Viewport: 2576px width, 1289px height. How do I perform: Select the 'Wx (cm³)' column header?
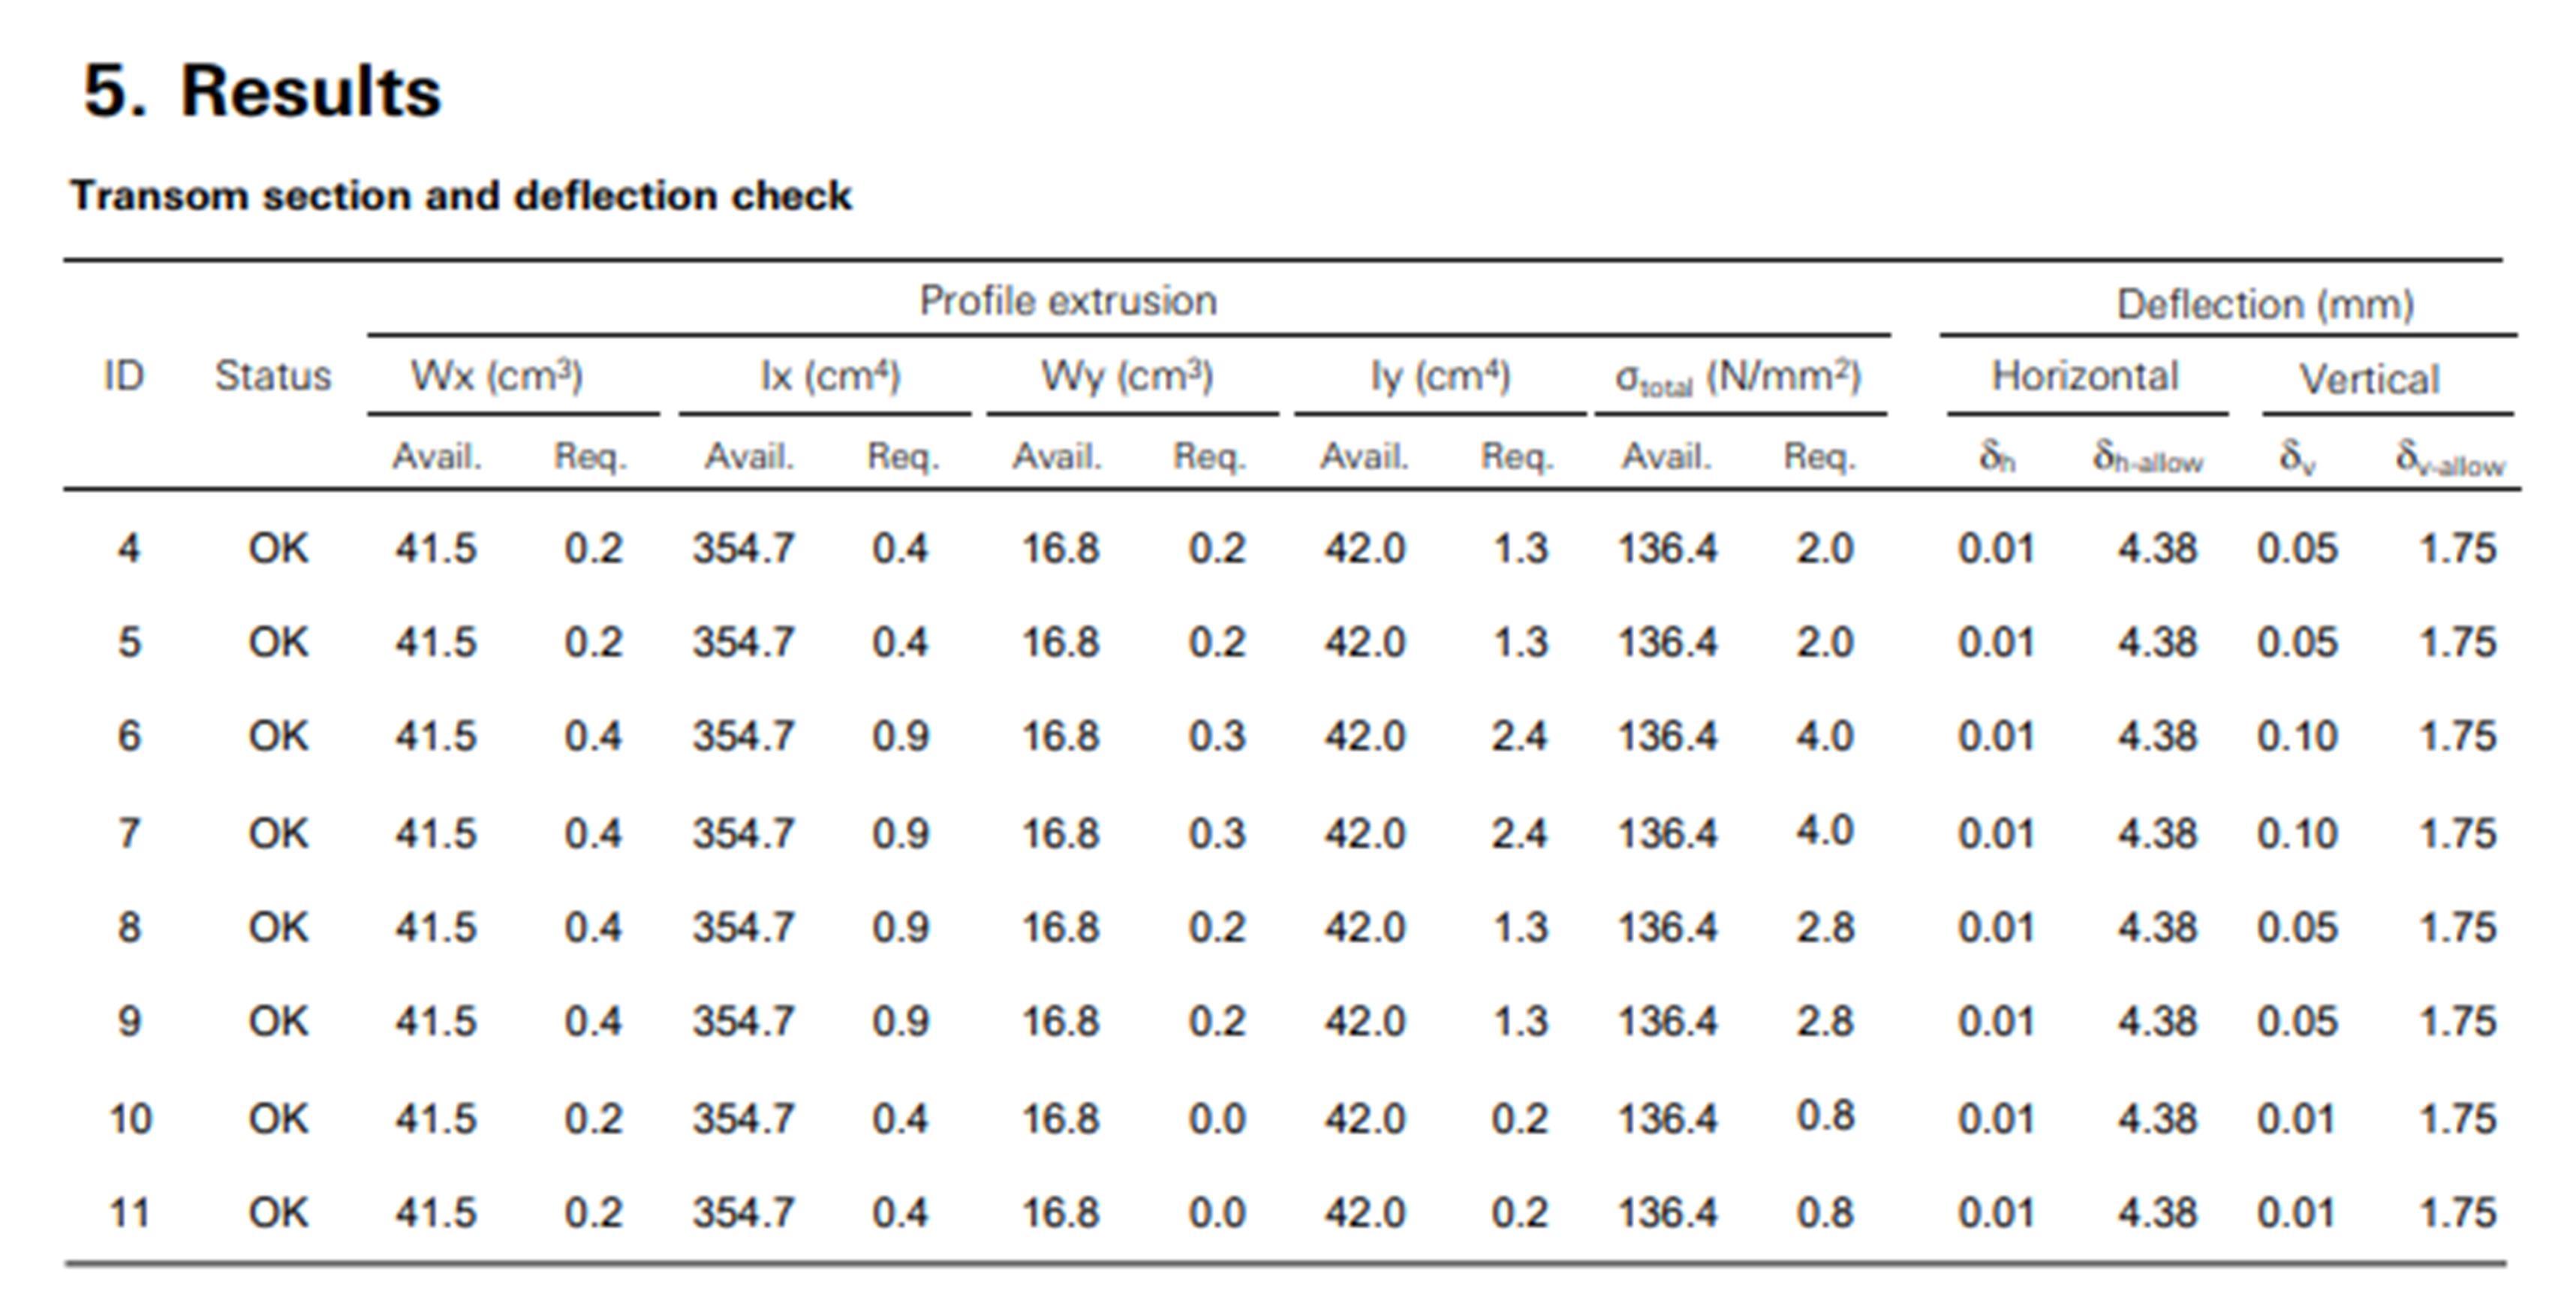497,376
